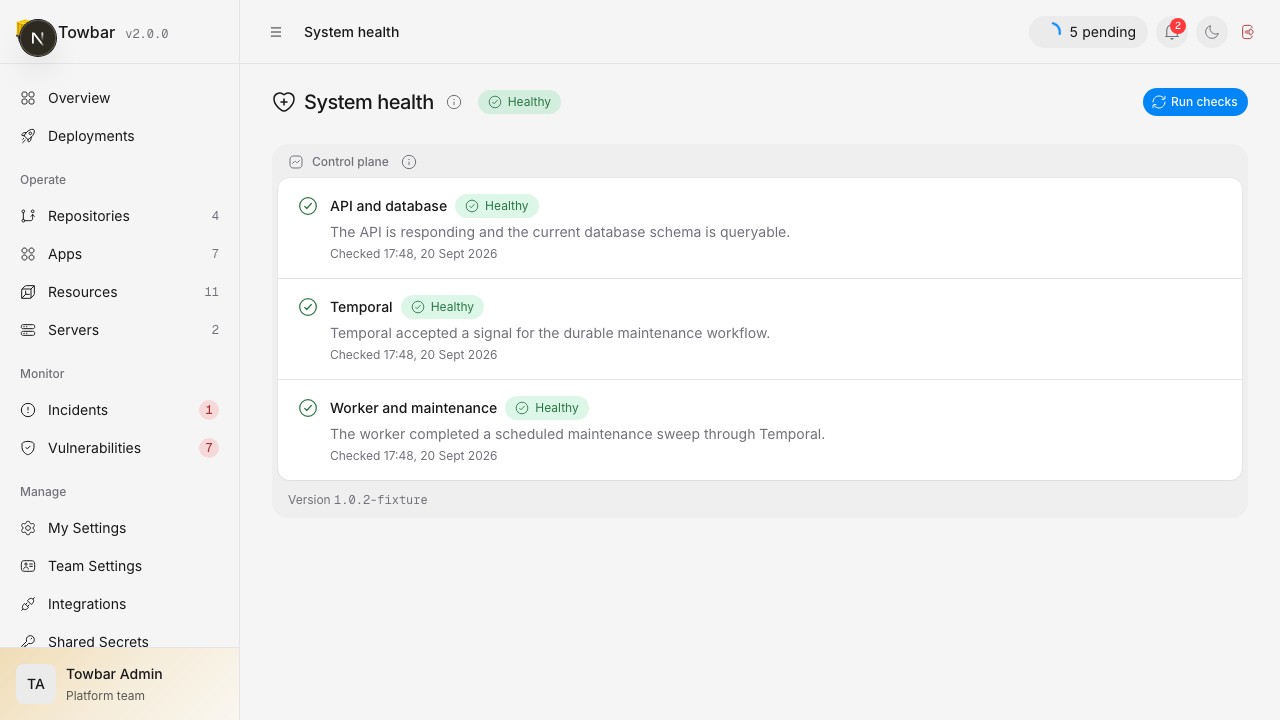Click the Resources count 11
The width and height of the screenshot is (1280, 720).
pos(211,292)
